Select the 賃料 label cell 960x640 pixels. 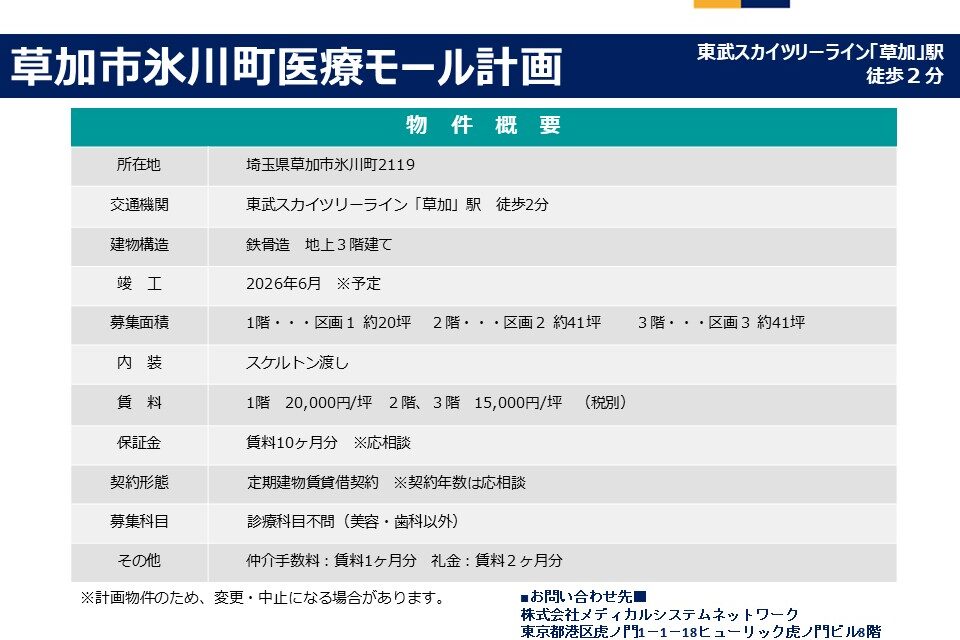coord(139,403)
